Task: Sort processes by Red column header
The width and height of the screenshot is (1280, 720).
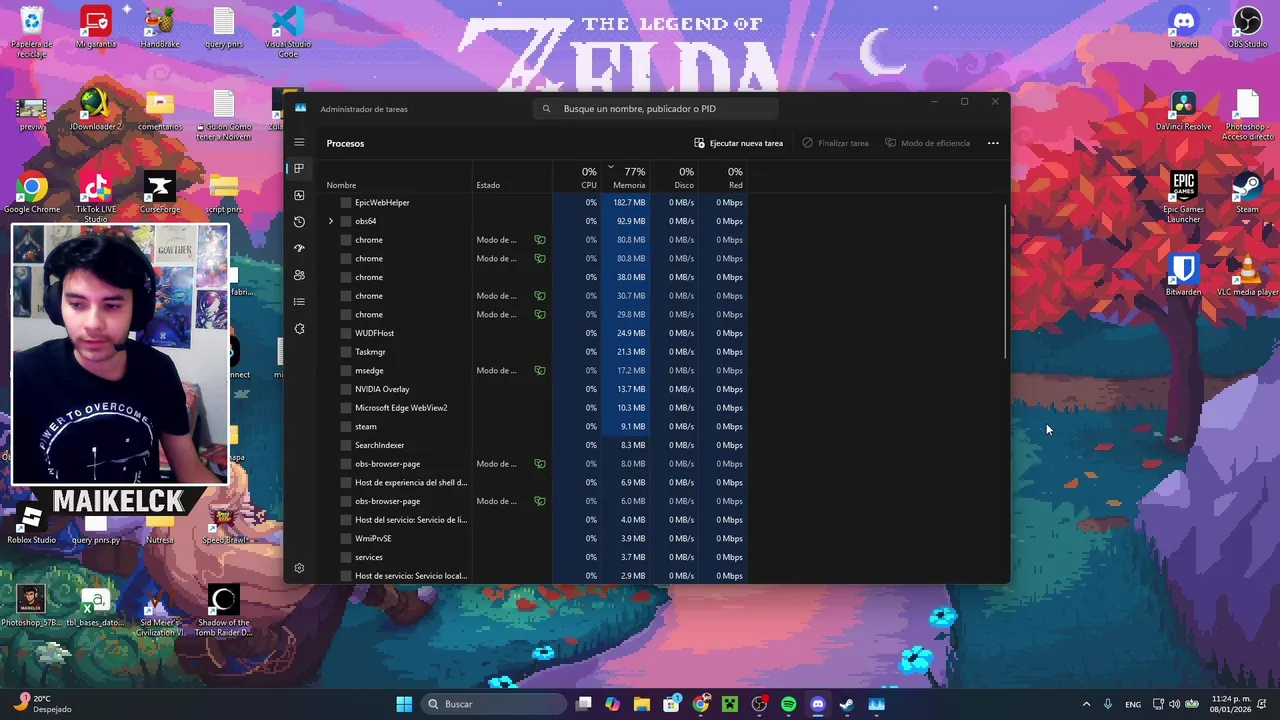Action: [723, 178]
